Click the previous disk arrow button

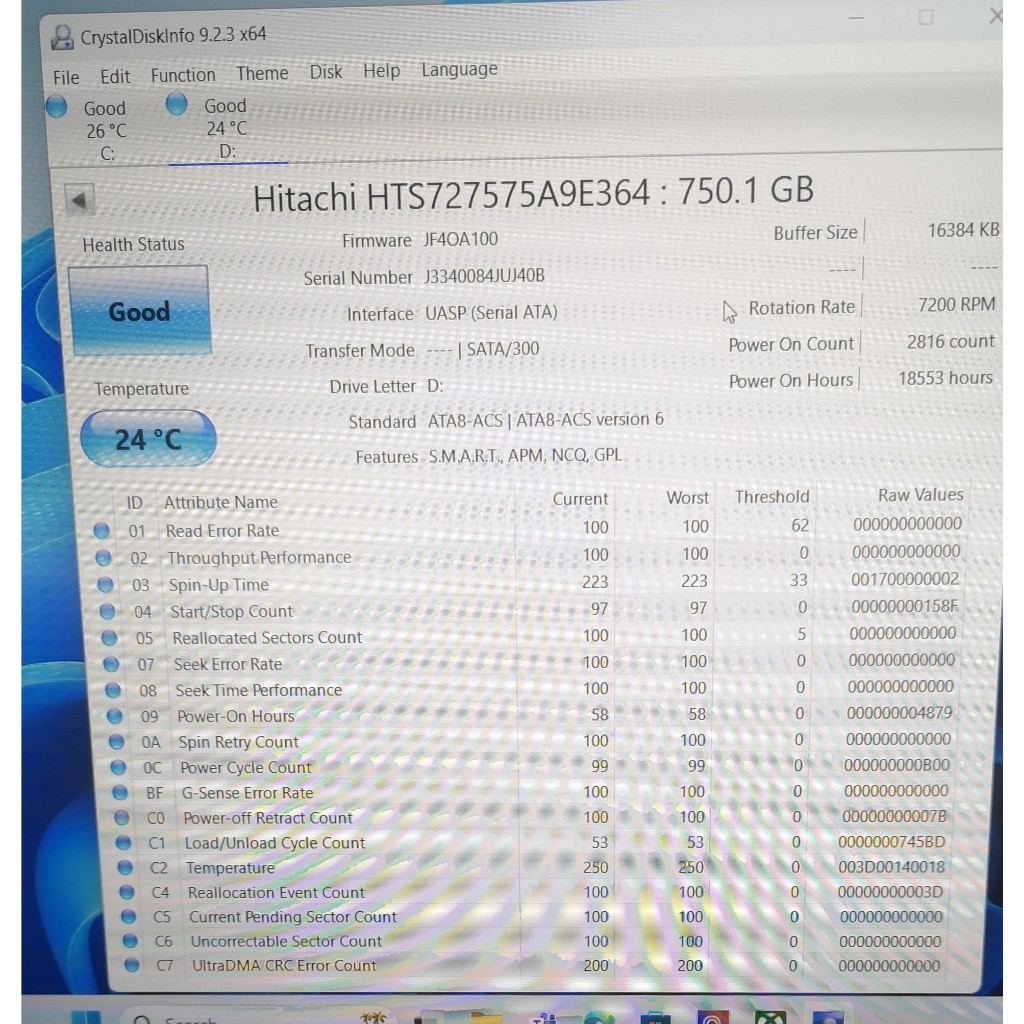click(x=80, y=200)
